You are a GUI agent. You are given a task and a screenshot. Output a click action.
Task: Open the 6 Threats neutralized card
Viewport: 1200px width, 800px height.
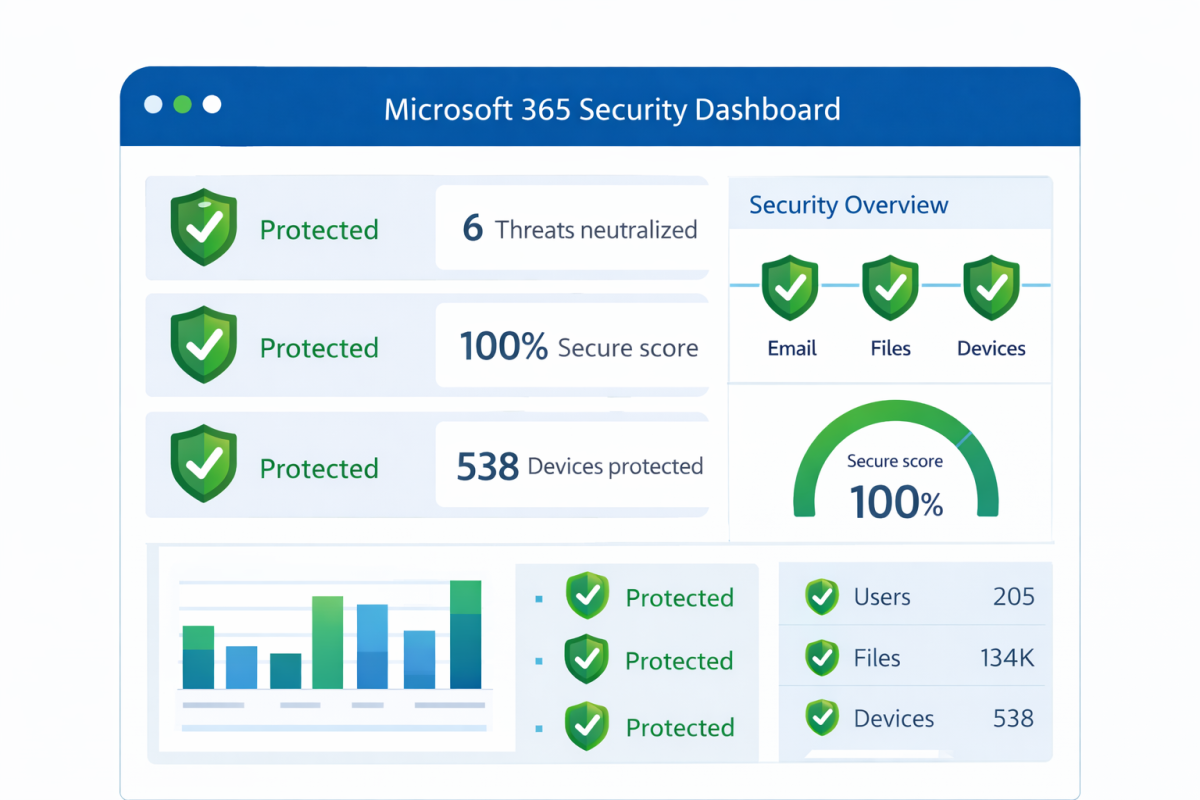(x=573, y=229)
